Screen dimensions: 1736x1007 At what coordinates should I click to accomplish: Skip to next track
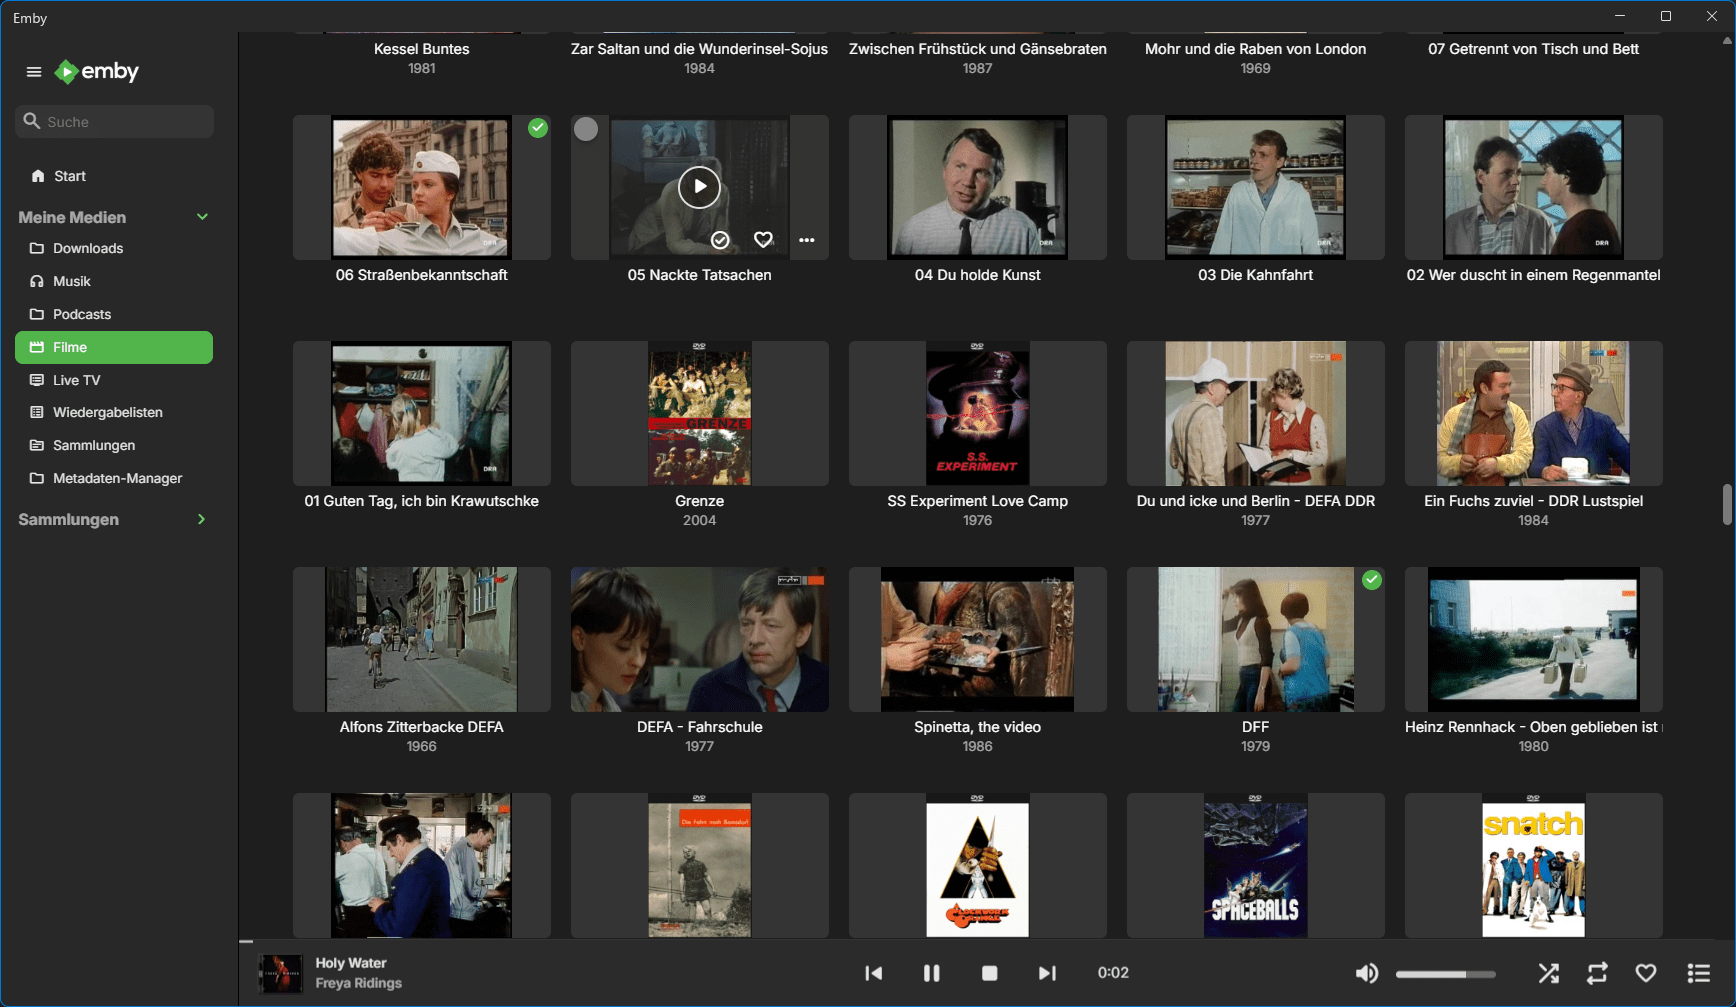click(x=1047, y=973)
